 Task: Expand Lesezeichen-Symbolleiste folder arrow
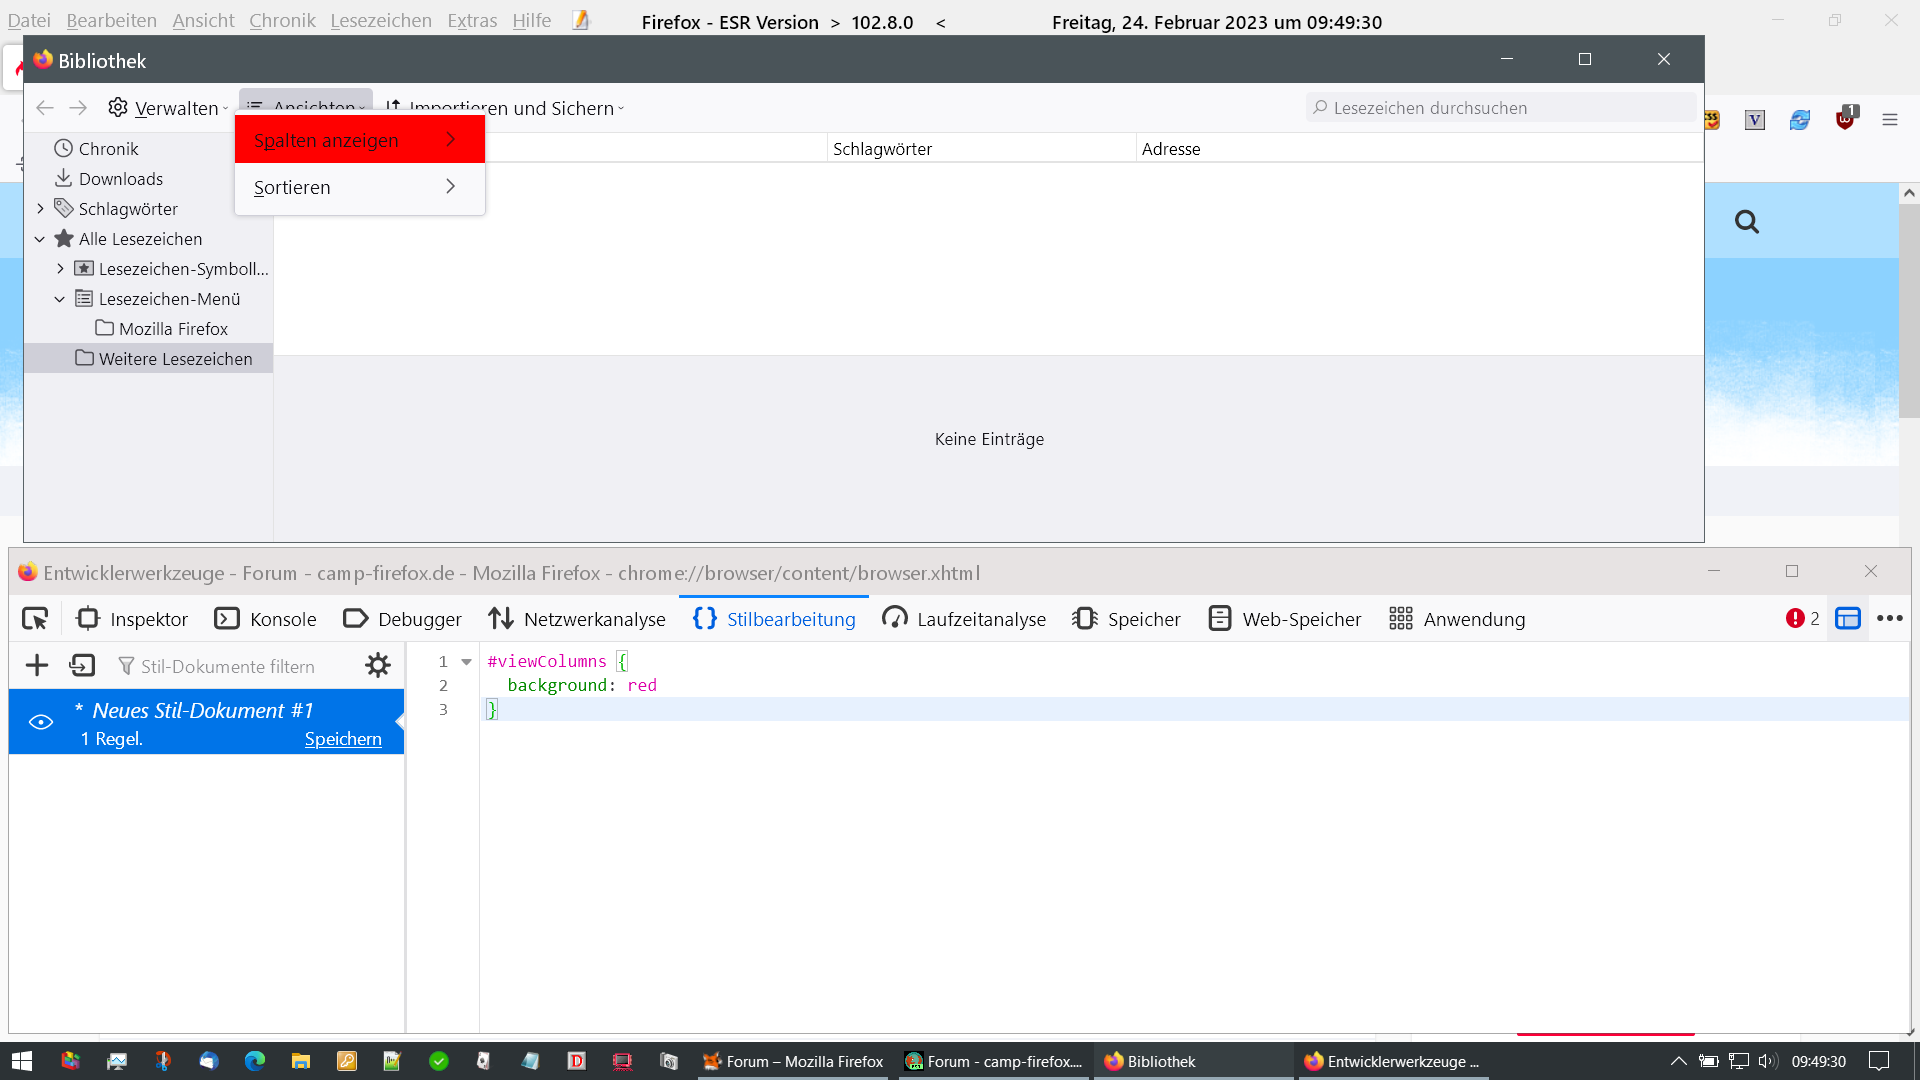coord(60,269)
